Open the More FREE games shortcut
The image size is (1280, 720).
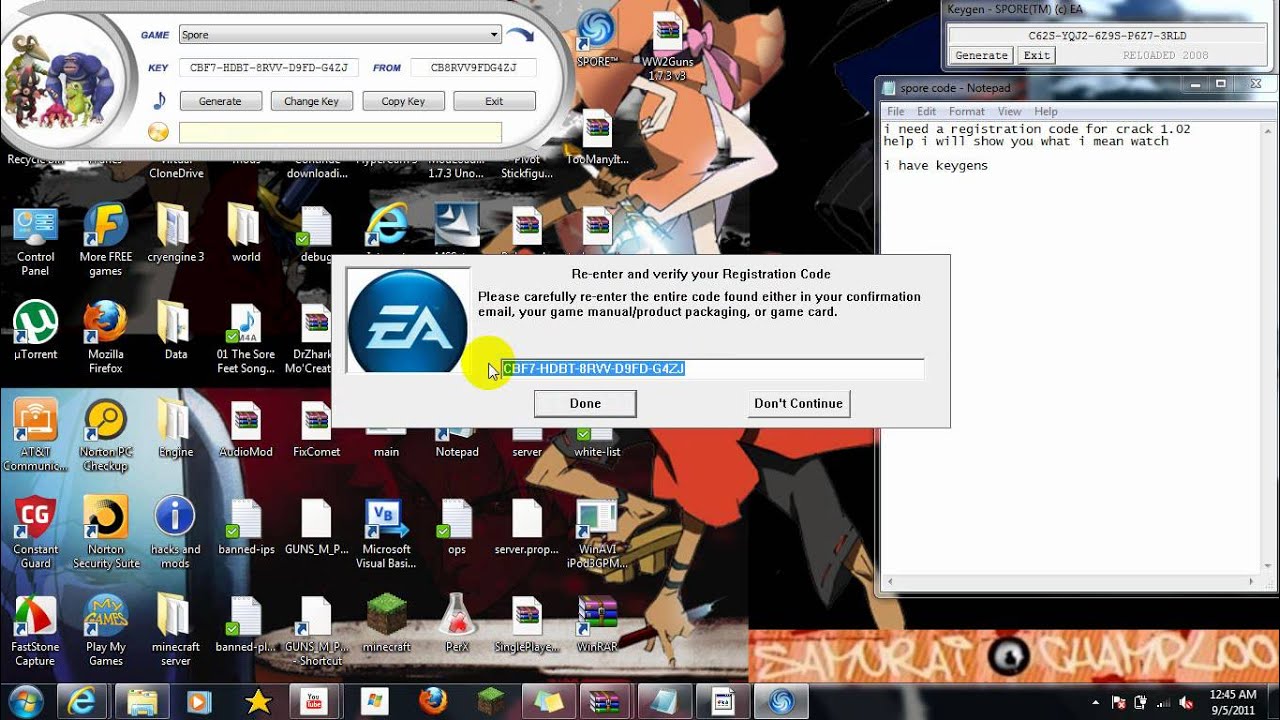[106, 242]
